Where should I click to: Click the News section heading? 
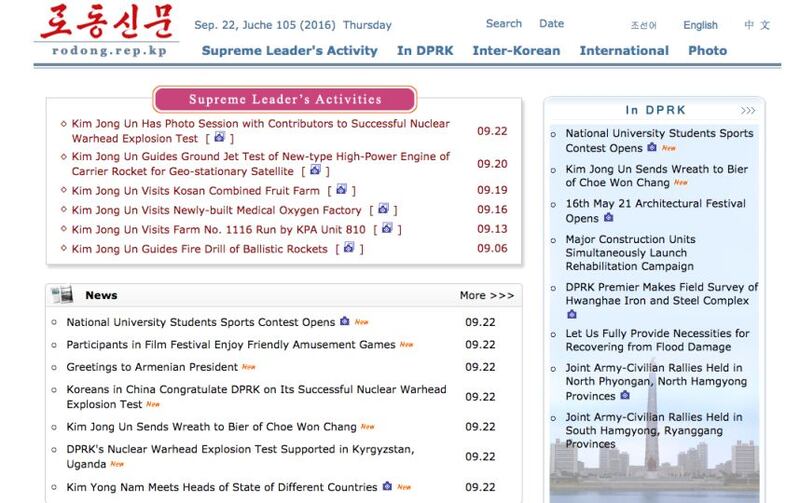click(x=101, y=295)
